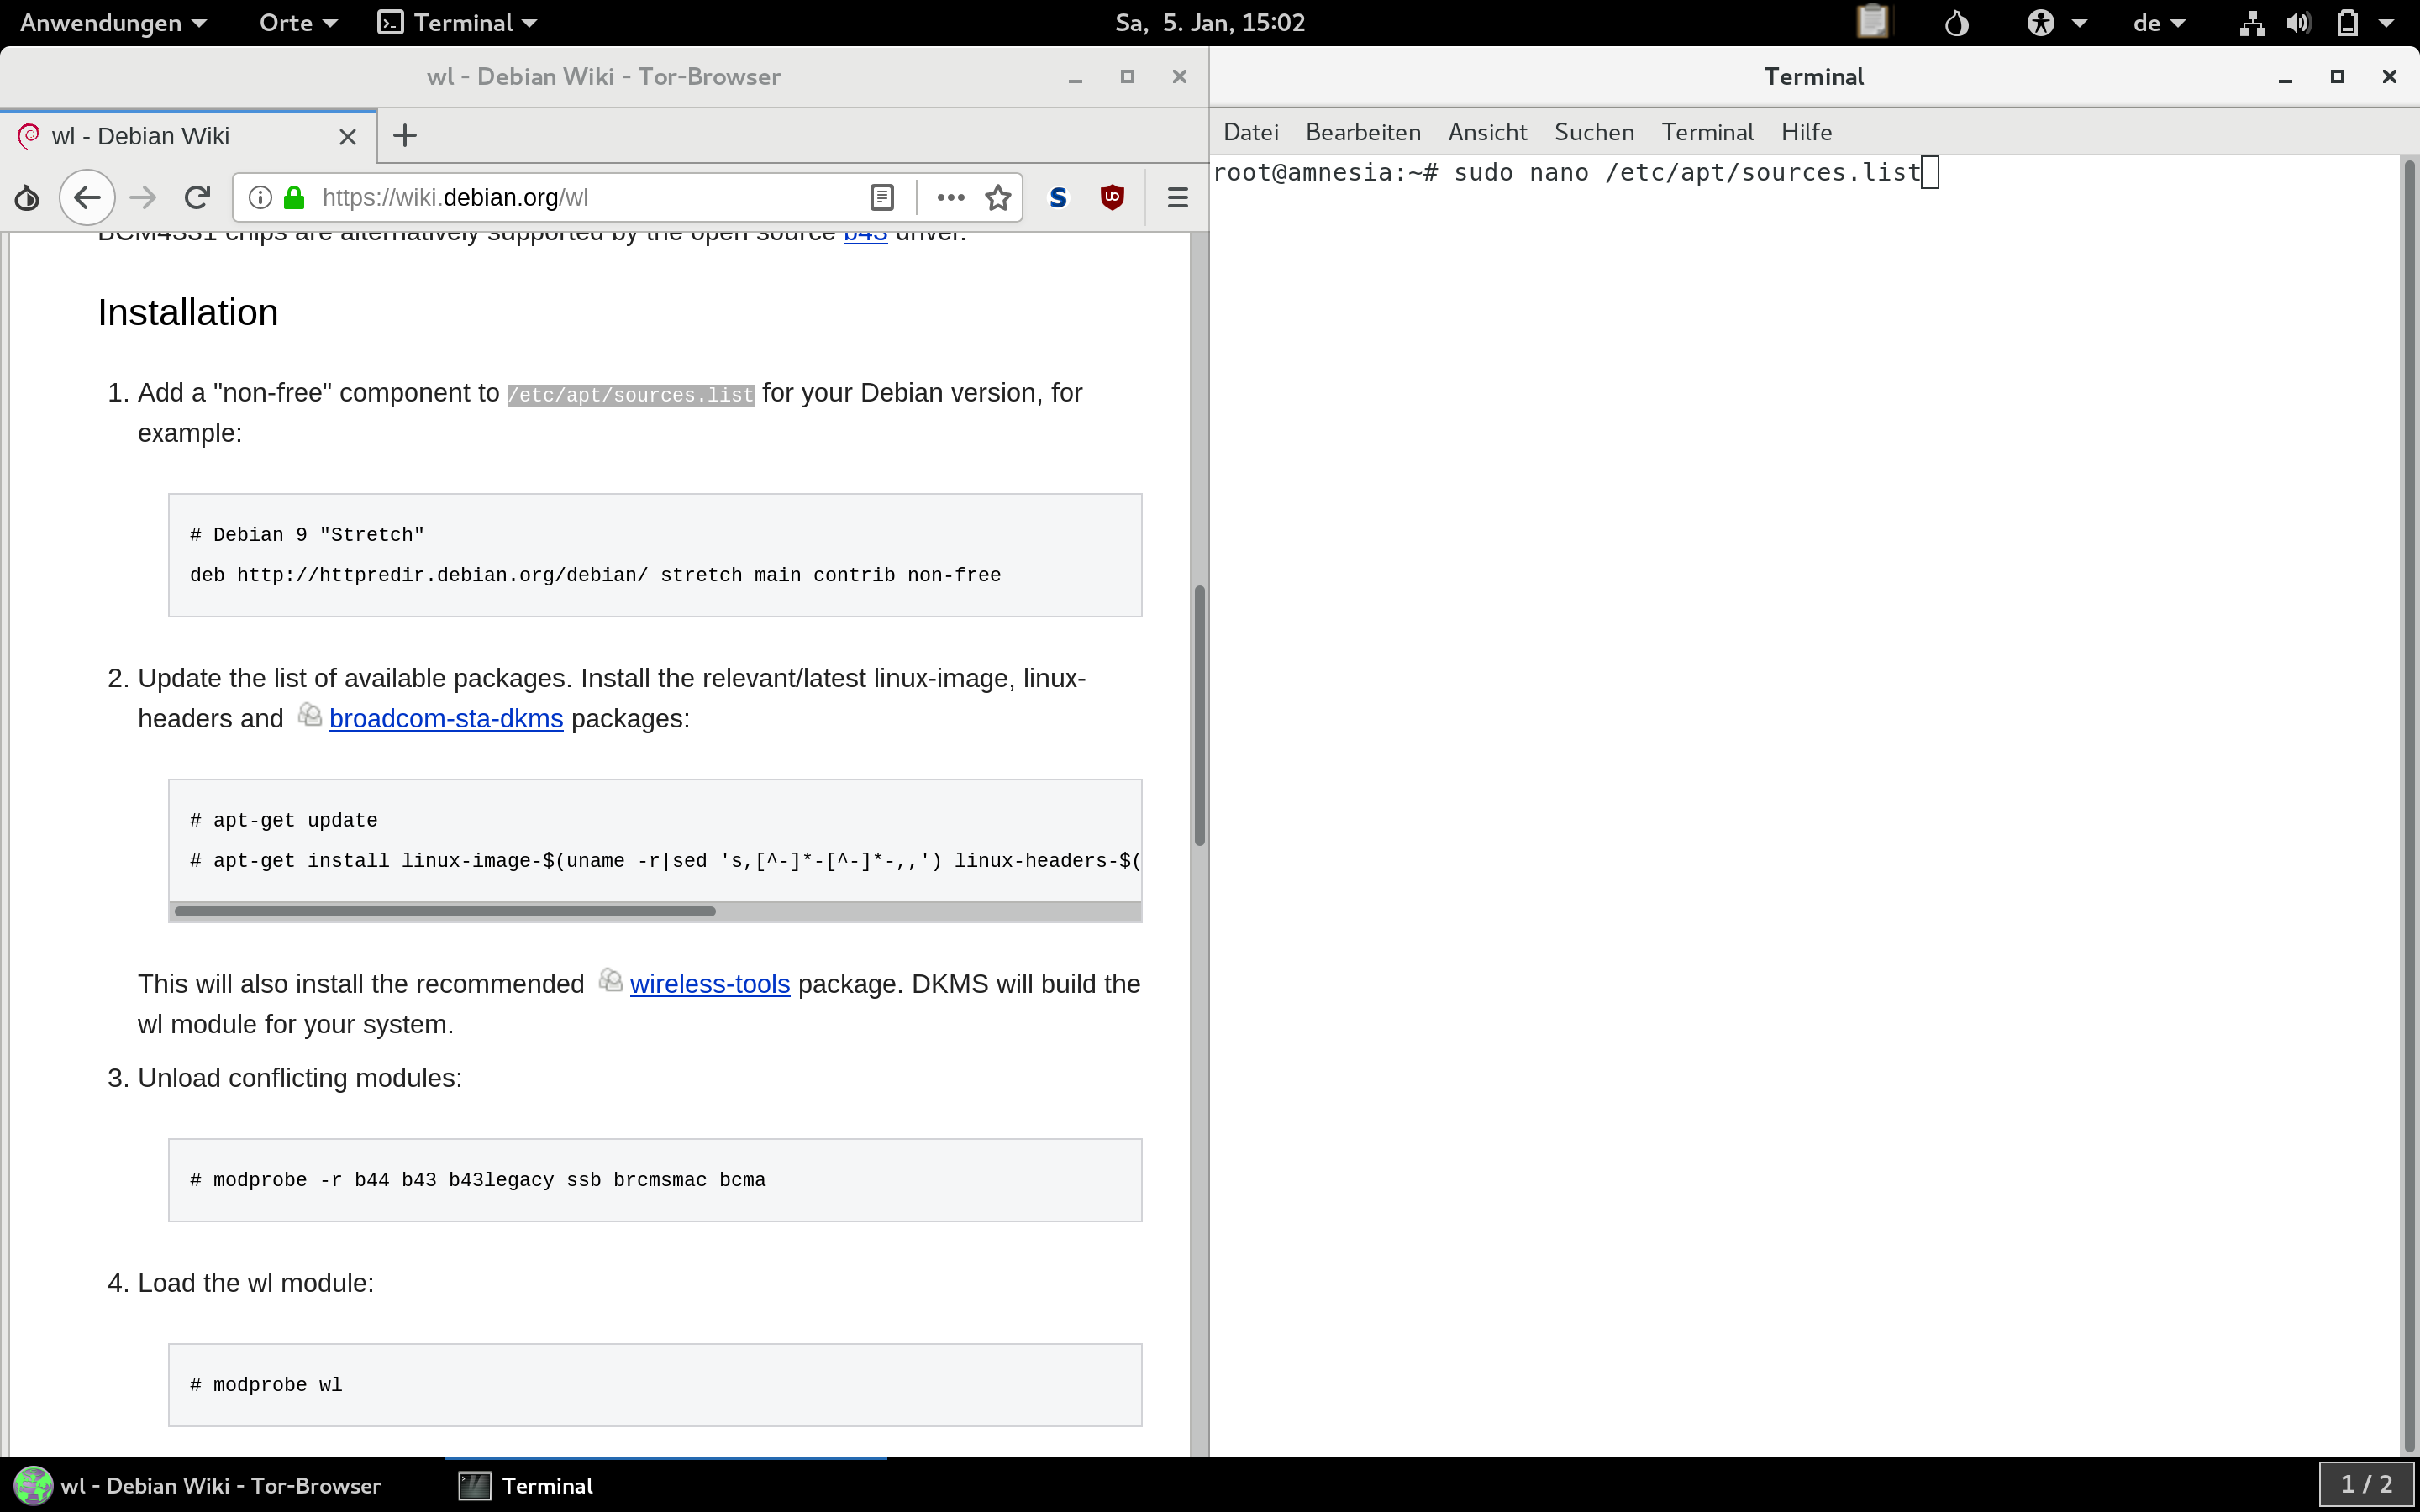Click package icon beside wireless-tools

[x=610, y=980]
